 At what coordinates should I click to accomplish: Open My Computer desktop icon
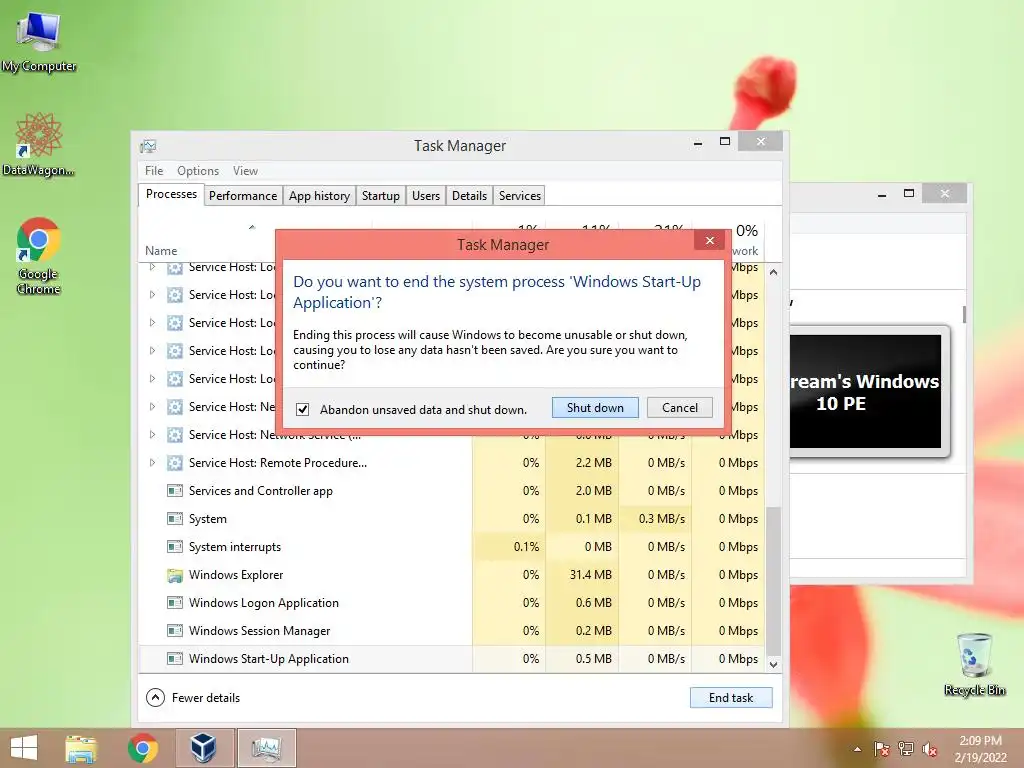coord(39,40)
